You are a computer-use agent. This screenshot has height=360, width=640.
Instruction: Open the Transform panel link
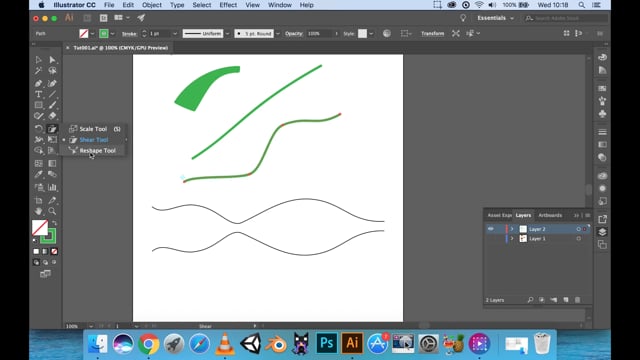(433, 33)
